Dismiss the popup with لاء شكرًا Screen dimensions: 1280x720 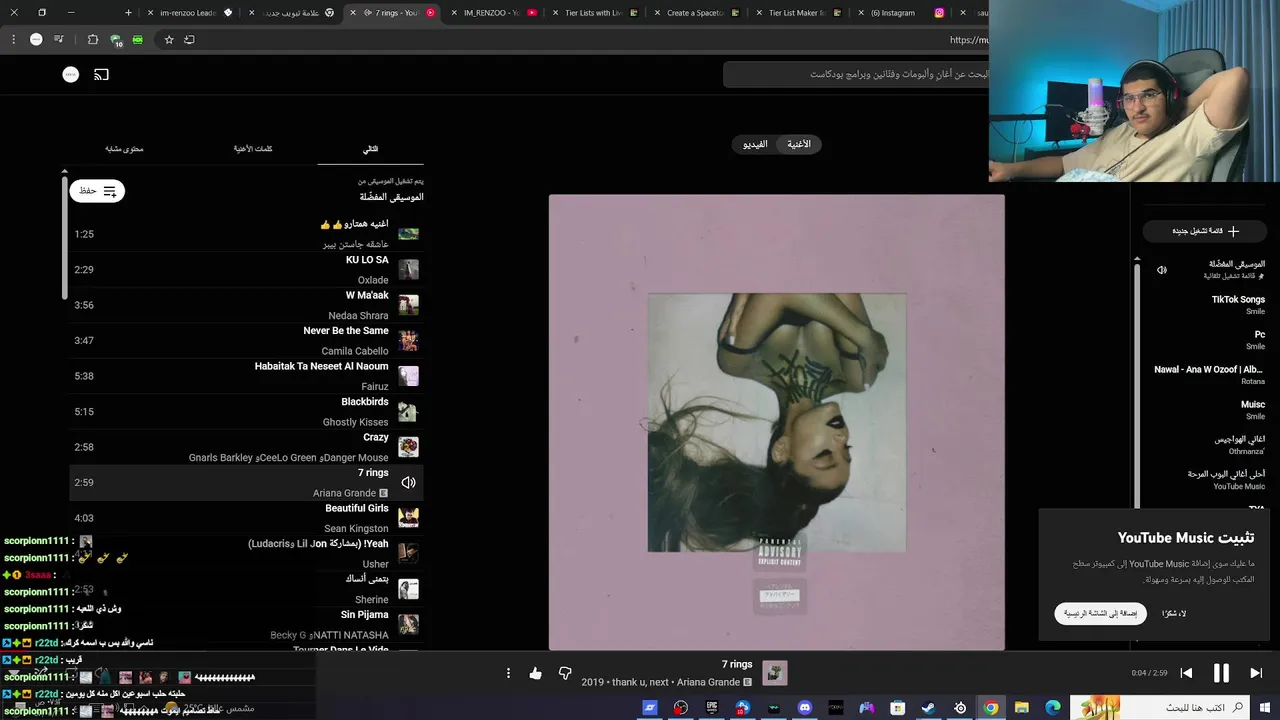pyautogui.click(x=1174, y=613)
